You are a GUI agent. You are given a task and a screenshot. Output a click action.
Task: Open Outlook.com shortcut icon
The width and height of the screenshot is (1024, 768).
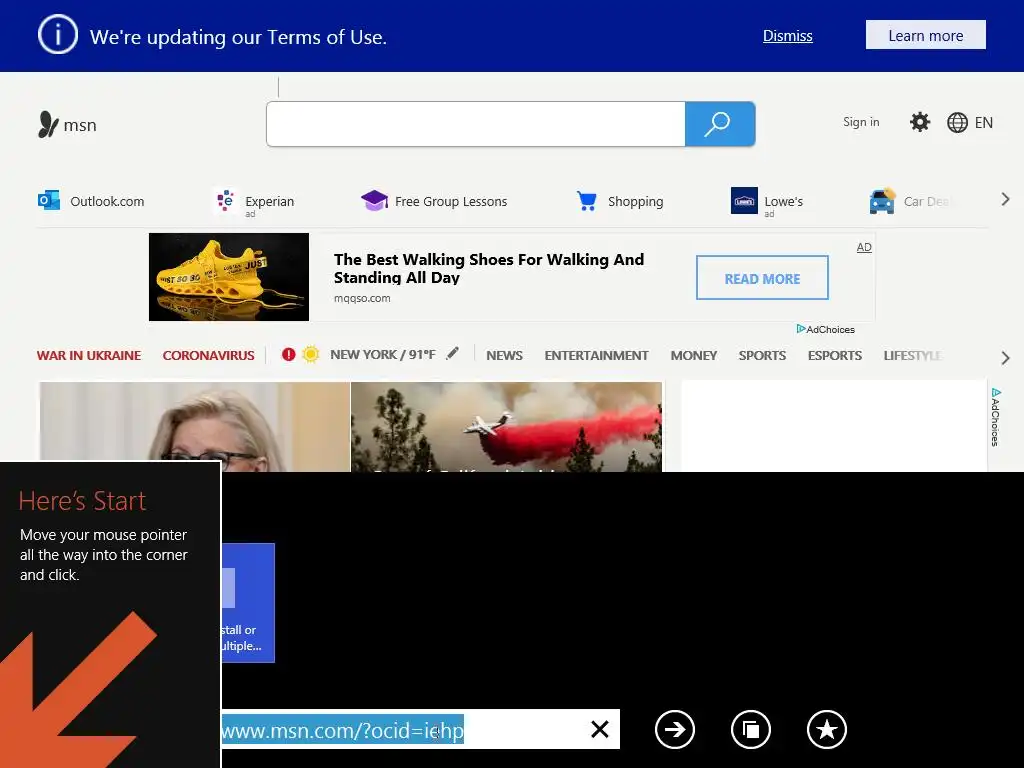(x=49, y=200)
